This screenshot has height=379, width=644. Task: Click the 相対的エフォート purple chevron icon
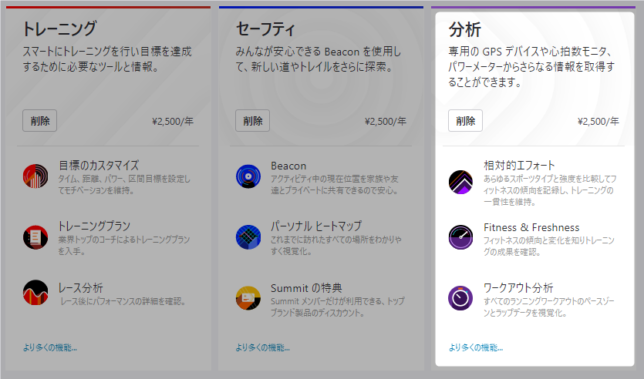(460, 182)
